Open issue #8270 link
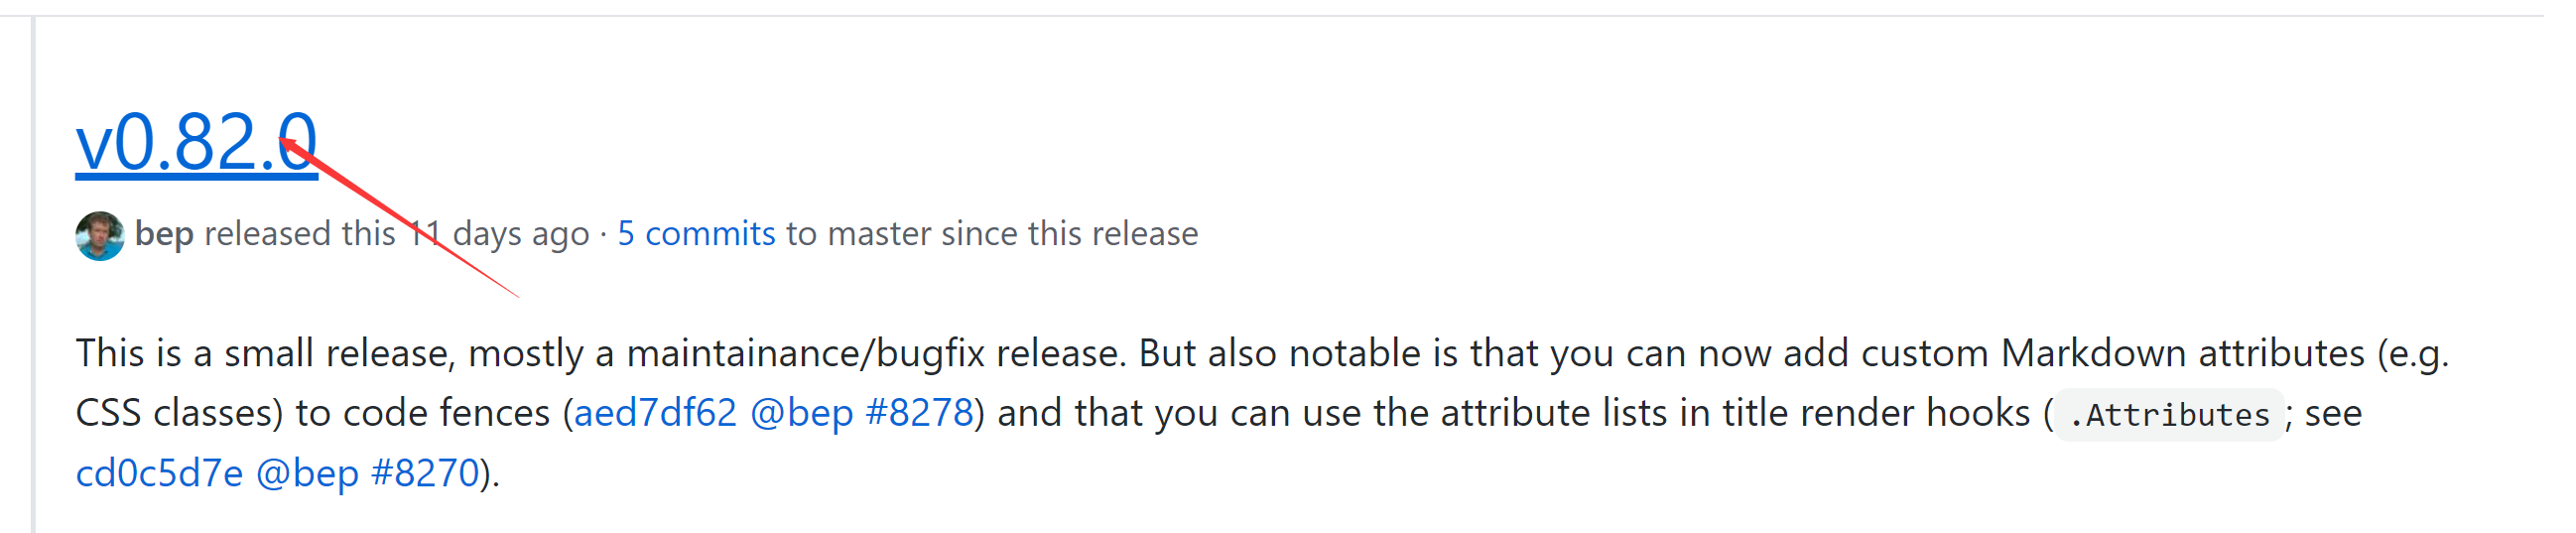Viewport: 2576px width, 533px height. tap(425, 472)
